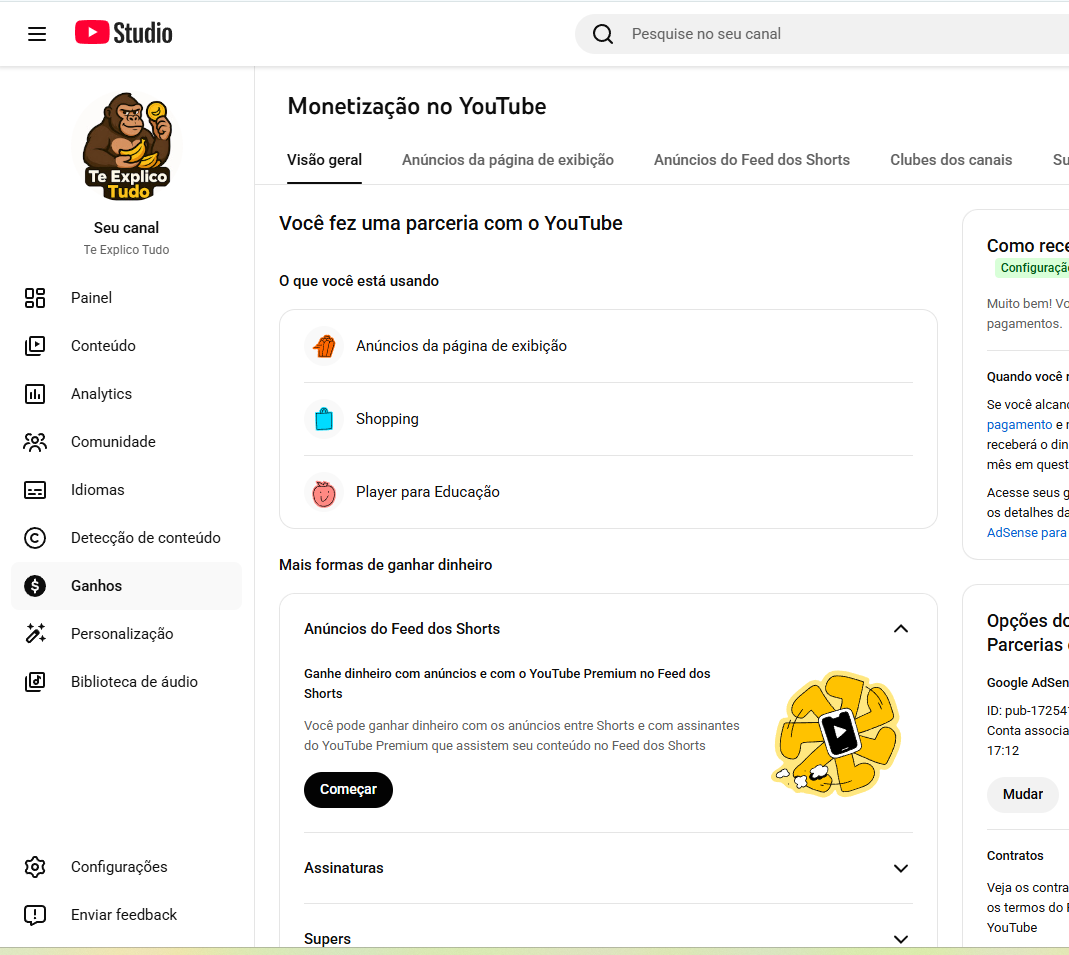Click the Começar button
This screenshot has height=955, width=1069.
click(348, 790)
